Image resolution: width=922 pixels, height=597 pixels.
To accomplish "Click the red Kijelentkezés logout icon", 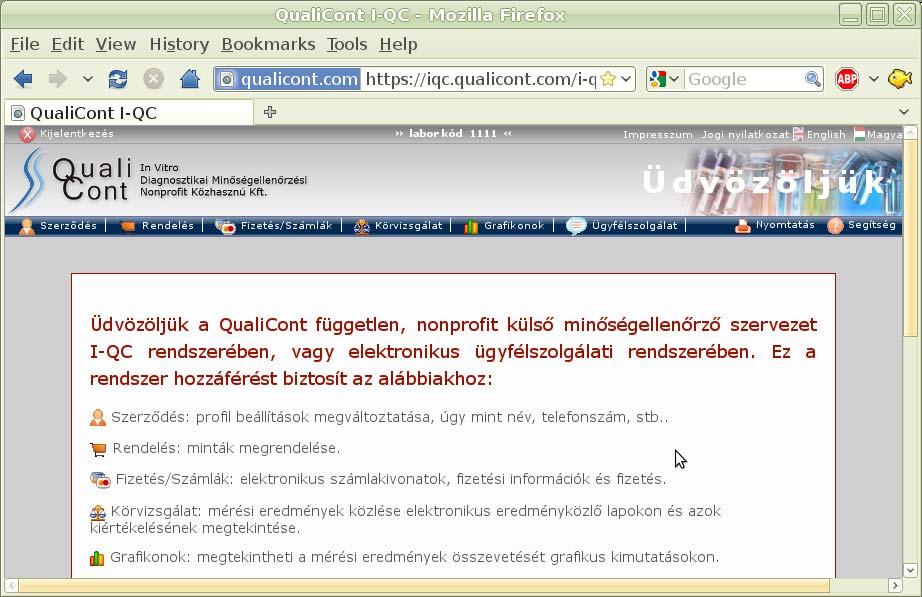I will click(x=27, y=135).
